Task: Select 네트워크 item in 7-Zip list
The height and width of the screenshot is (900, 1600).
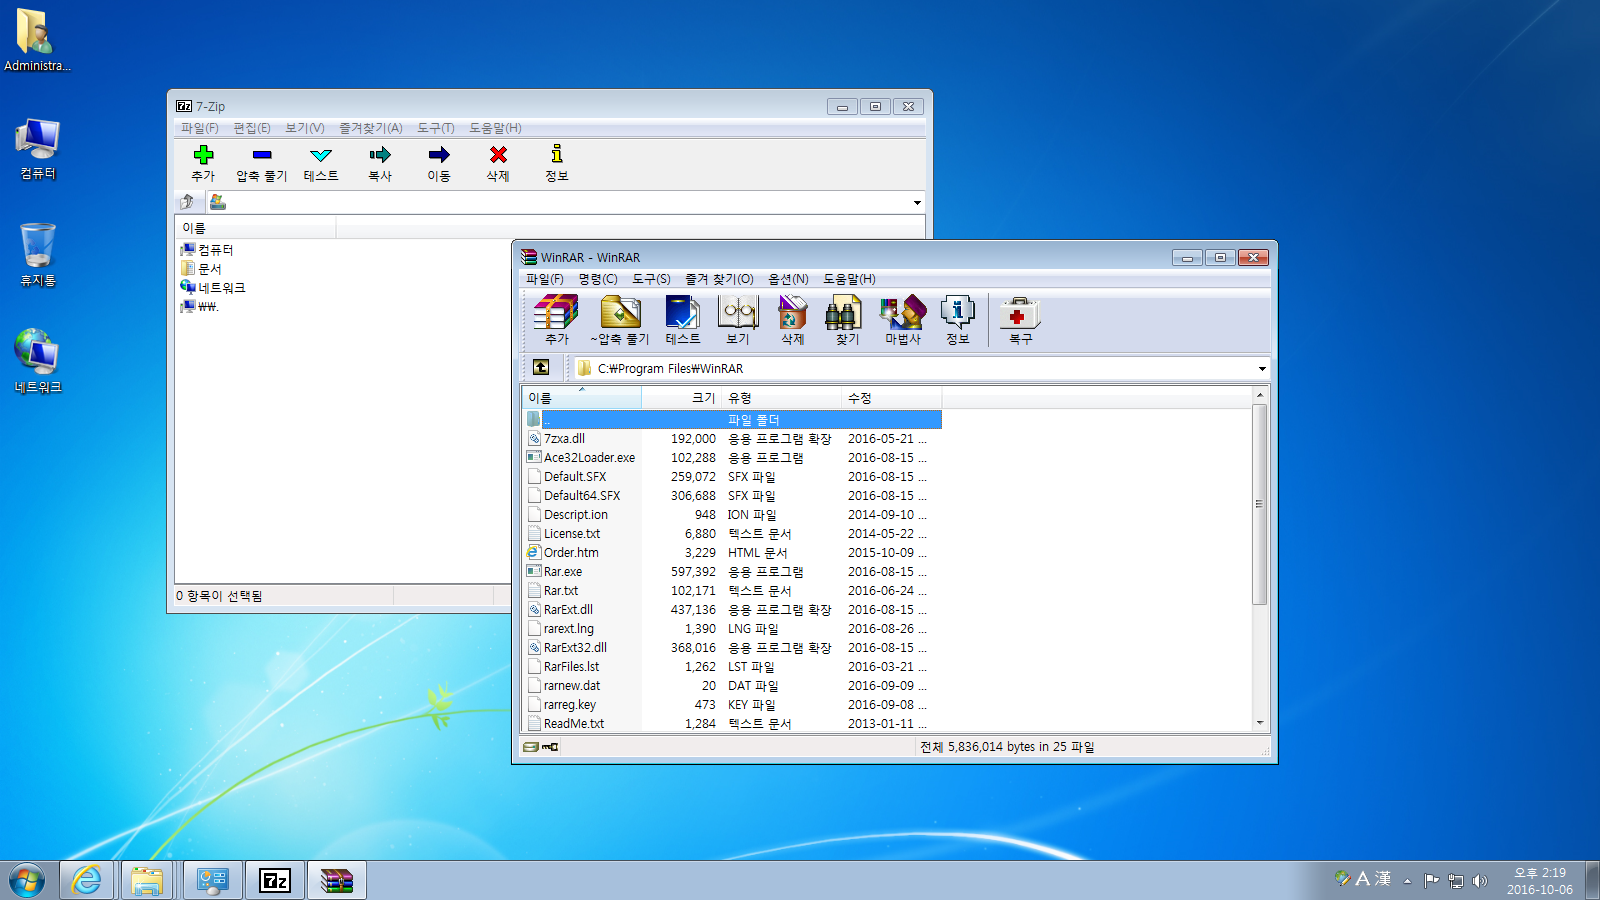Action: coord(213,288)
